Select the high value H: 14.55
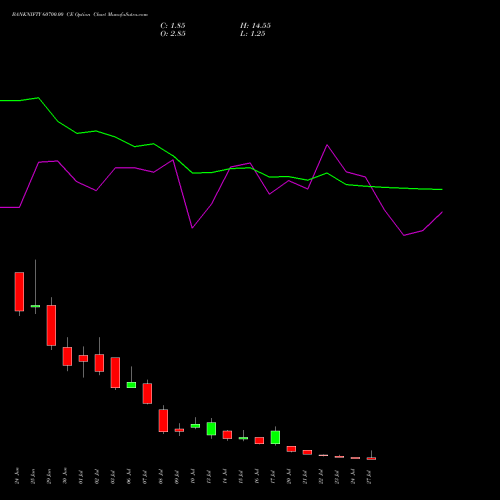Viewport: 500px width, 500px height. point(255,26)
